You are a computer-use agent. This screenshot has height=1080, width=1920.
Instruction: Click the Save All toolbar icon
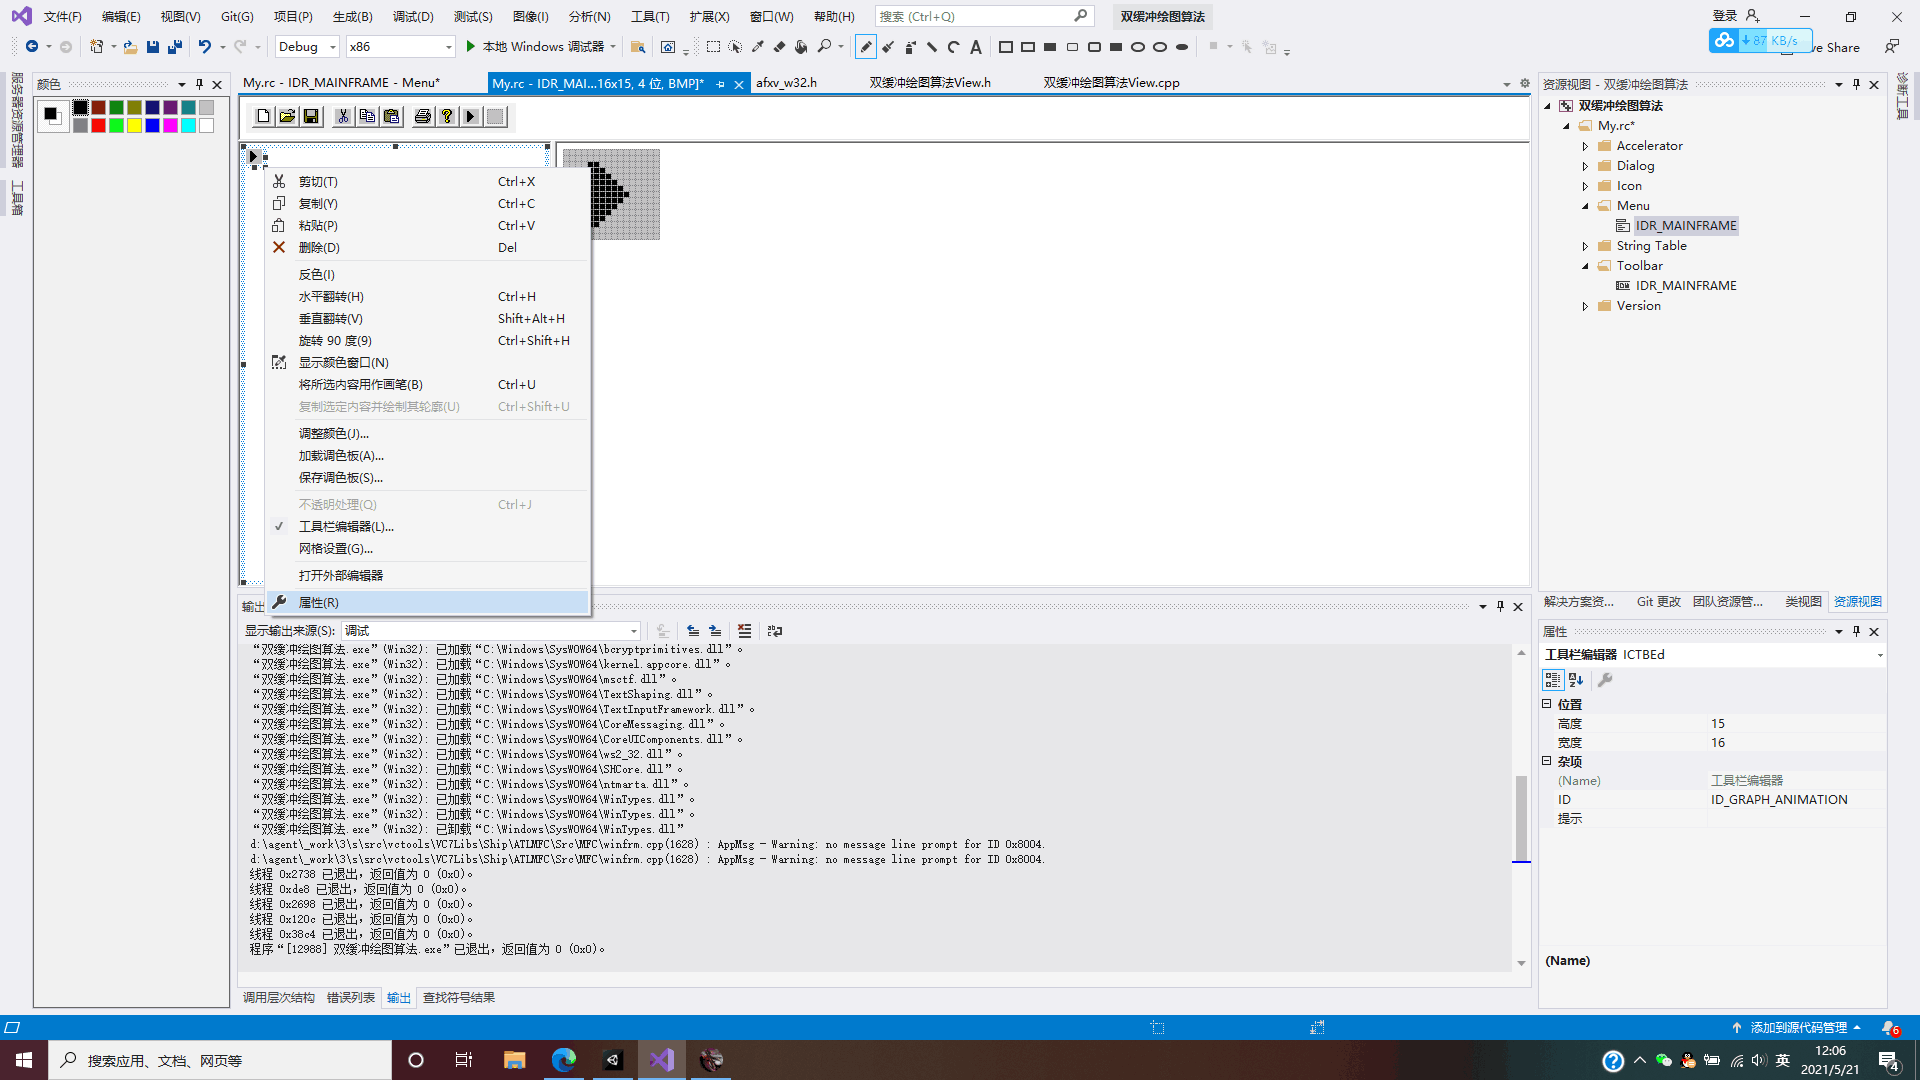click(175, 47)
